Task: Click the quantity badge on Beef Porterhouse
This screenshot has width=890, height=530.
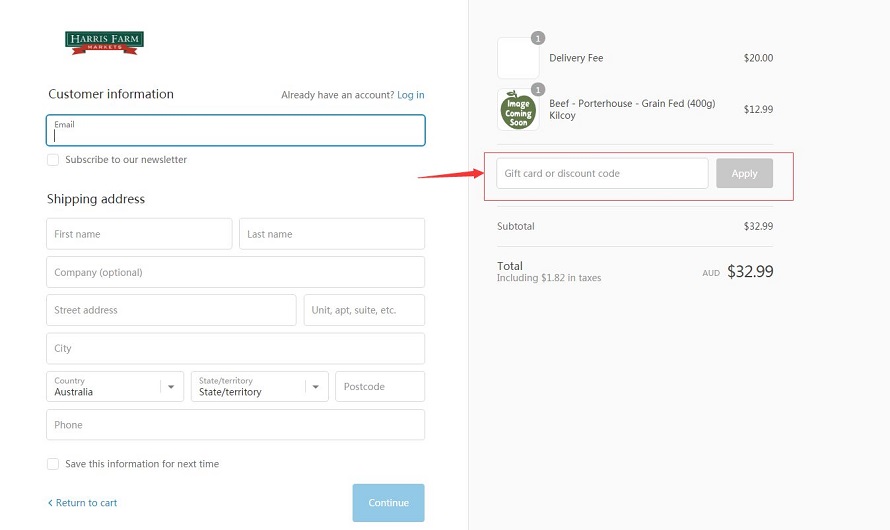Action: click(538, 90)
